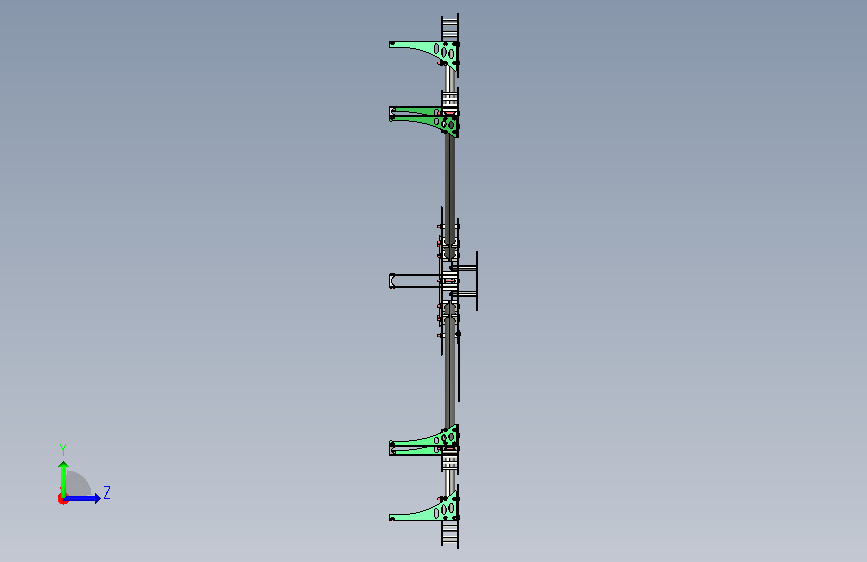Screen dimensions: 867x562
Task: Click the green Y axis arrow of the triad
Action: pos(64,478)
